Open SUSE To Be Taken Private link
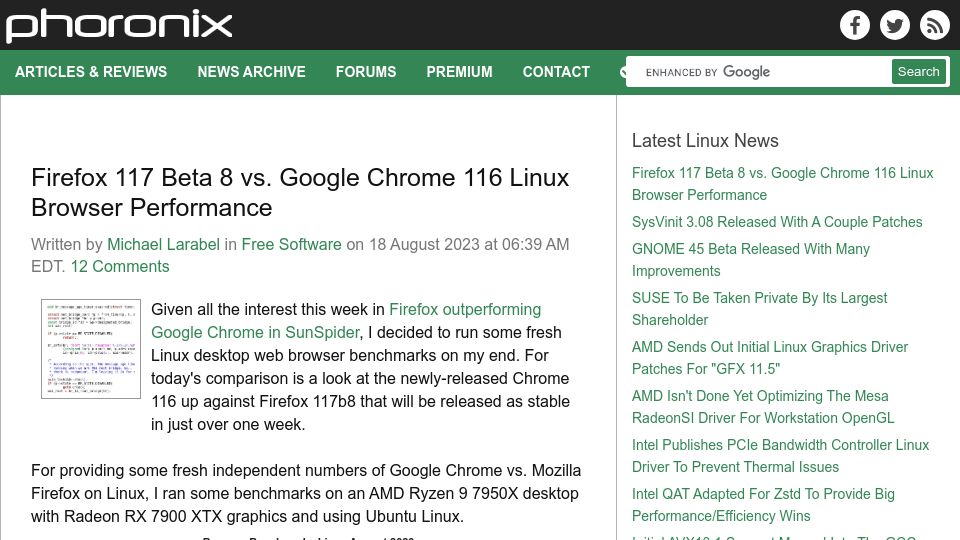The image size is (960, 540). coord(759,309)
